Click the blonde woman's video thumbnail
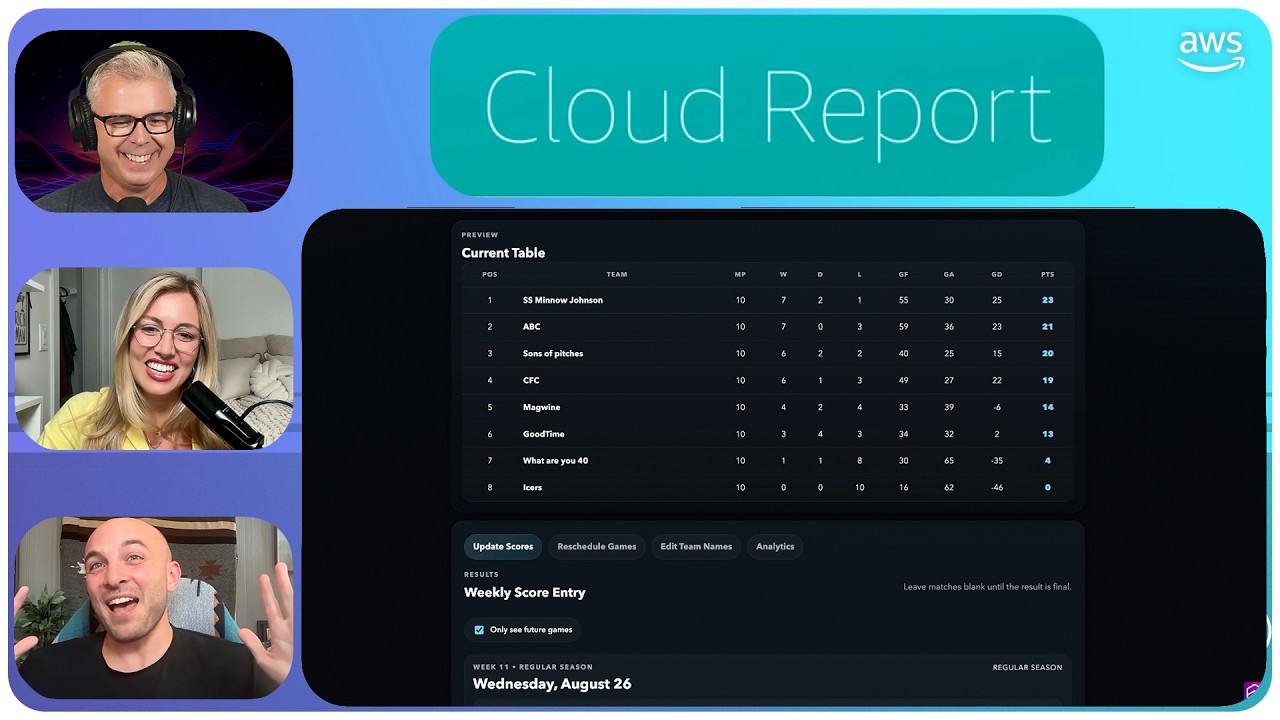The height and width of the screenshot is (720, 1280). coord(154,358)
